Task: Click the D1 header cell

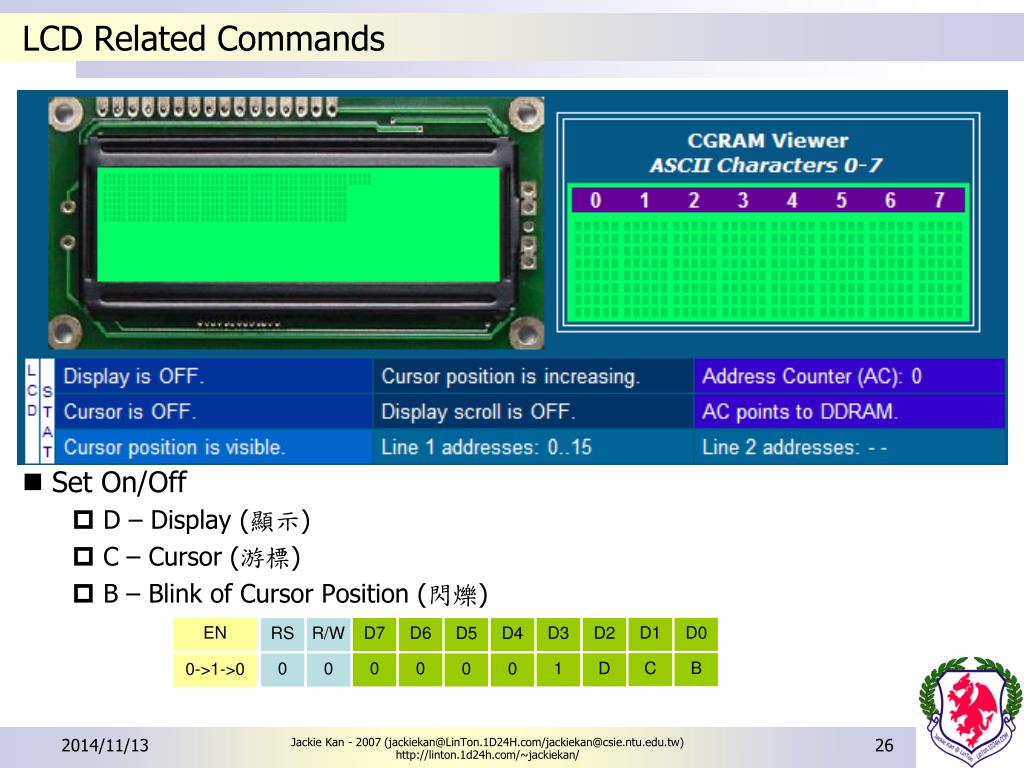Action: [x=650, y=633]
